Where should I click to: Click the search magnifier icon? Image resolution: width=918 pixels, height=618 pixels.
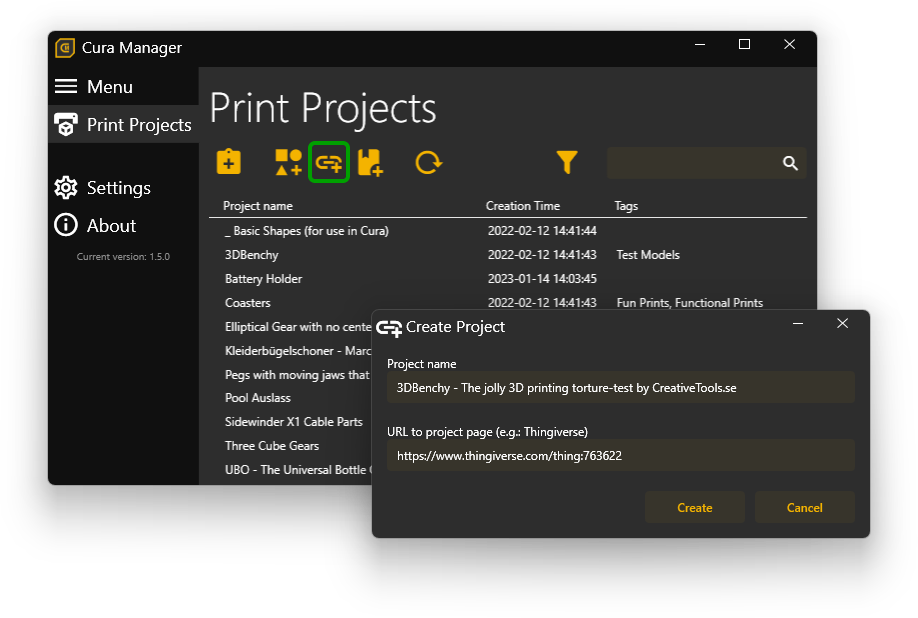point(790,163)
